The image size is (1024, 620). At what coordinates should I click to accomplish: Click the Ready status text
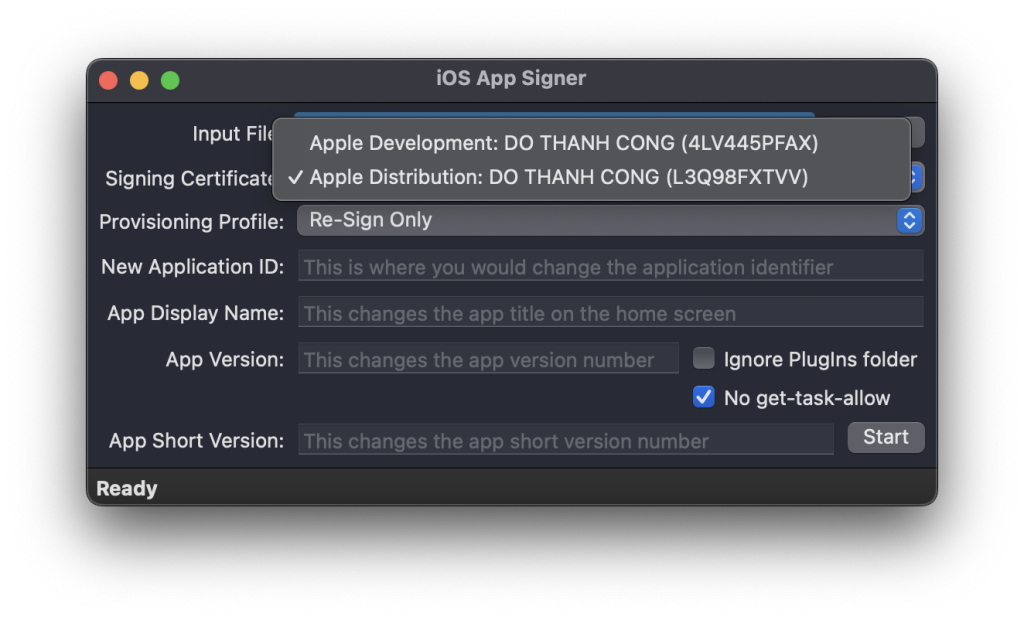(127, 489)
